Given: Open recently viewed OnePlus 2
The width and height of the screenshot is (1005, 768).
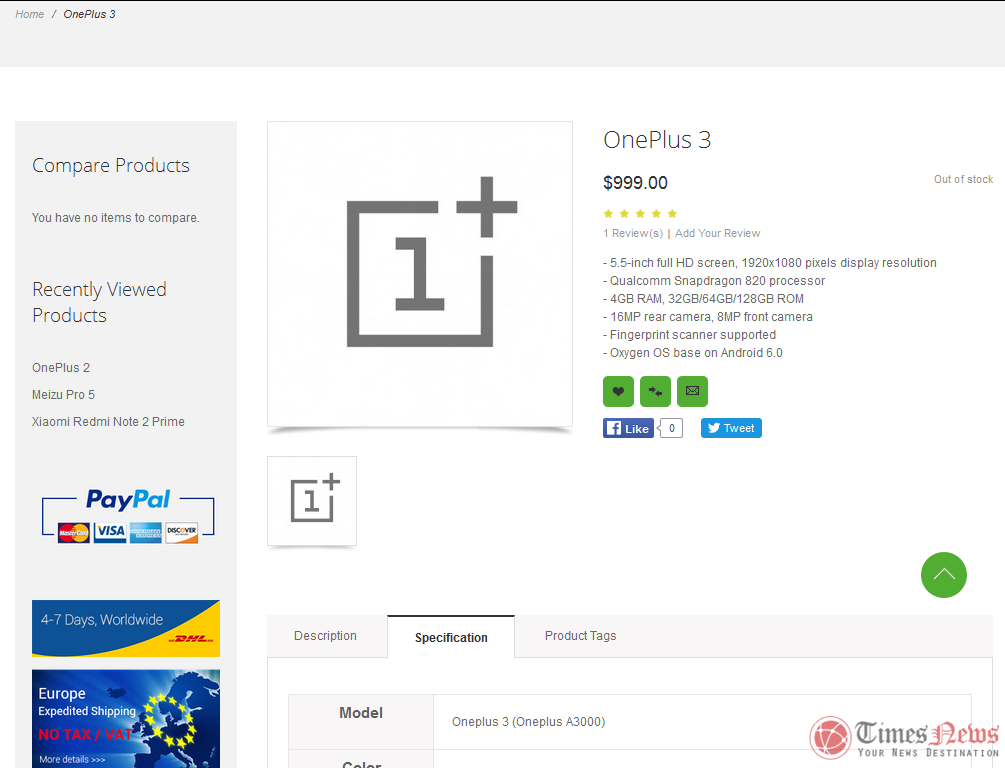Looking at the screenshot, I should click(61, 368).
